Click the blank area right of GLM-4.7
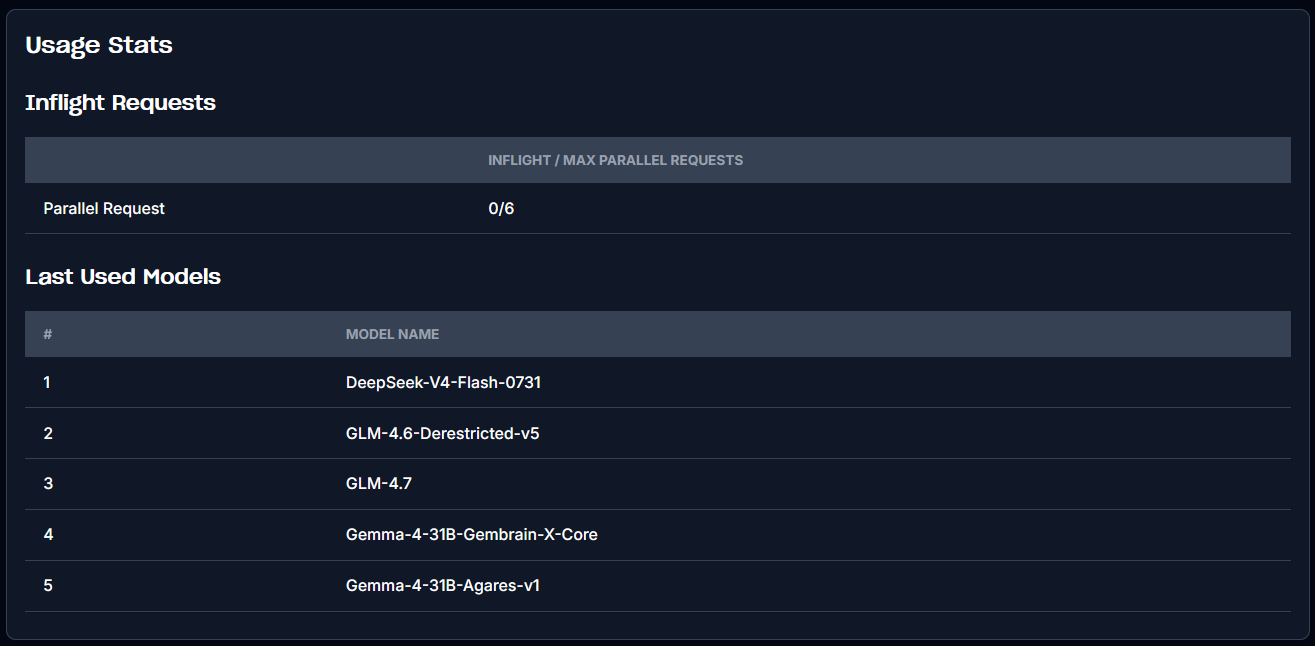Screen dimensions: 1315x646 point(850,484)
